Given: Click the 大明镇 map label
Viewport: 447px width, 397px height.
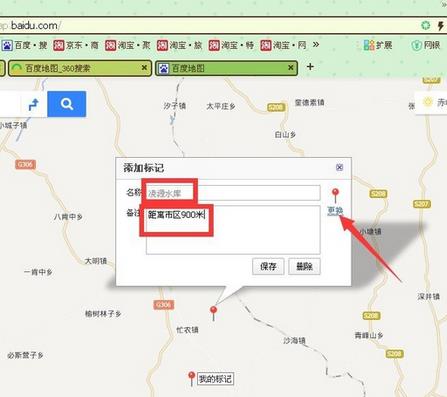Looking at the screenshot, I should [x=96, y=261].
